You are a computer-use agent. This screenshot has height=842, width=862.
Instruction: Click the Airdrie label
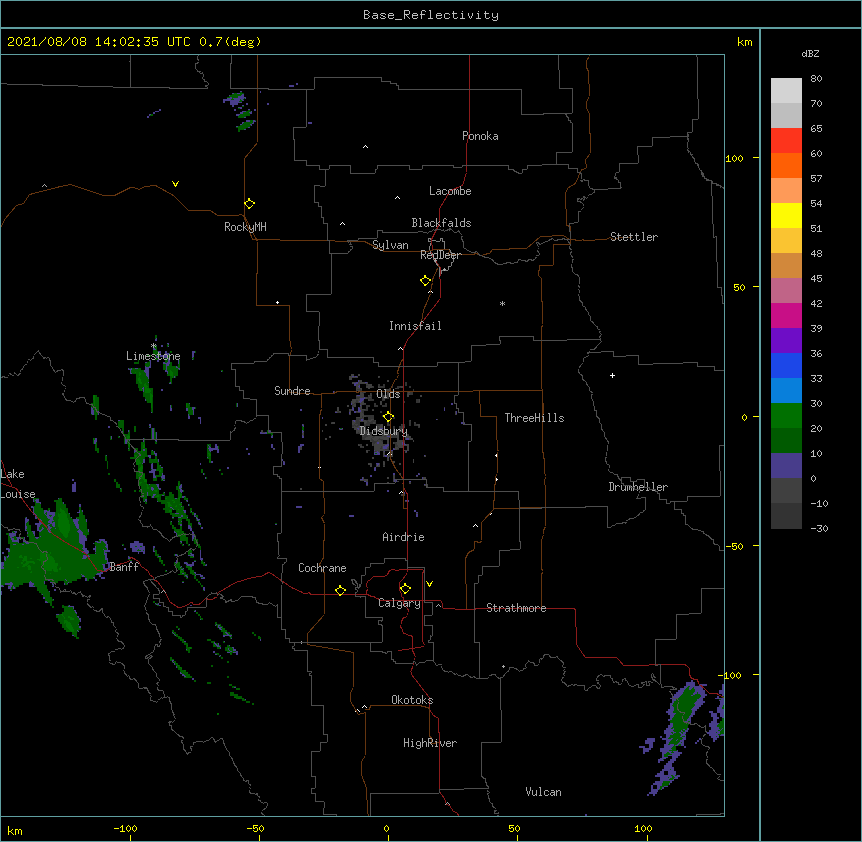coord(403,537)
